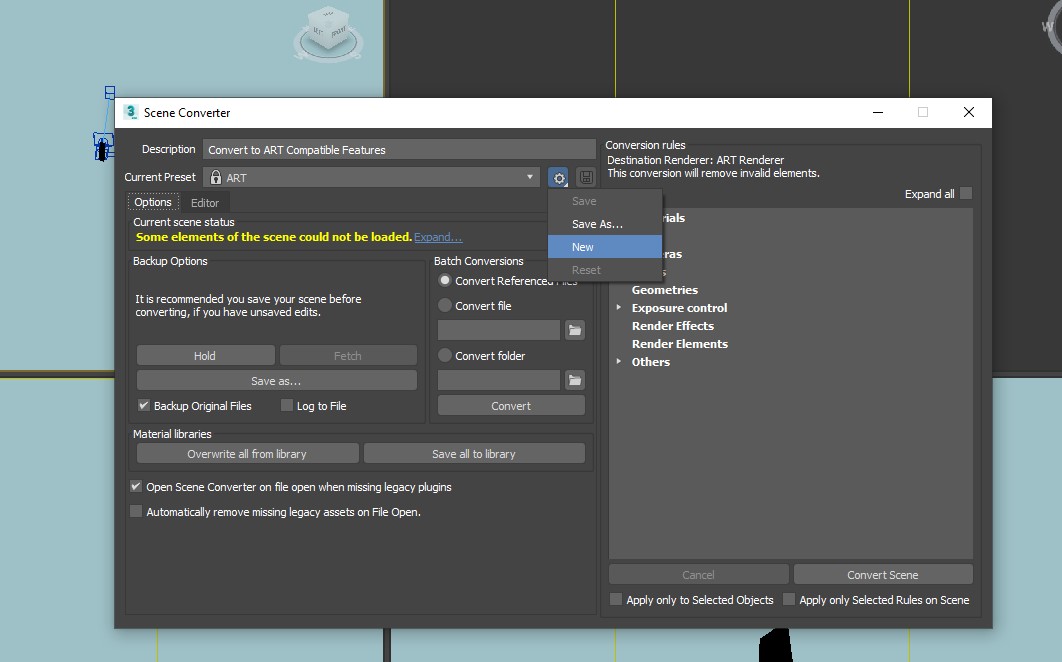Click the folder icon beside Convert file
This screenshot has height=662, width=1062.
574,330
